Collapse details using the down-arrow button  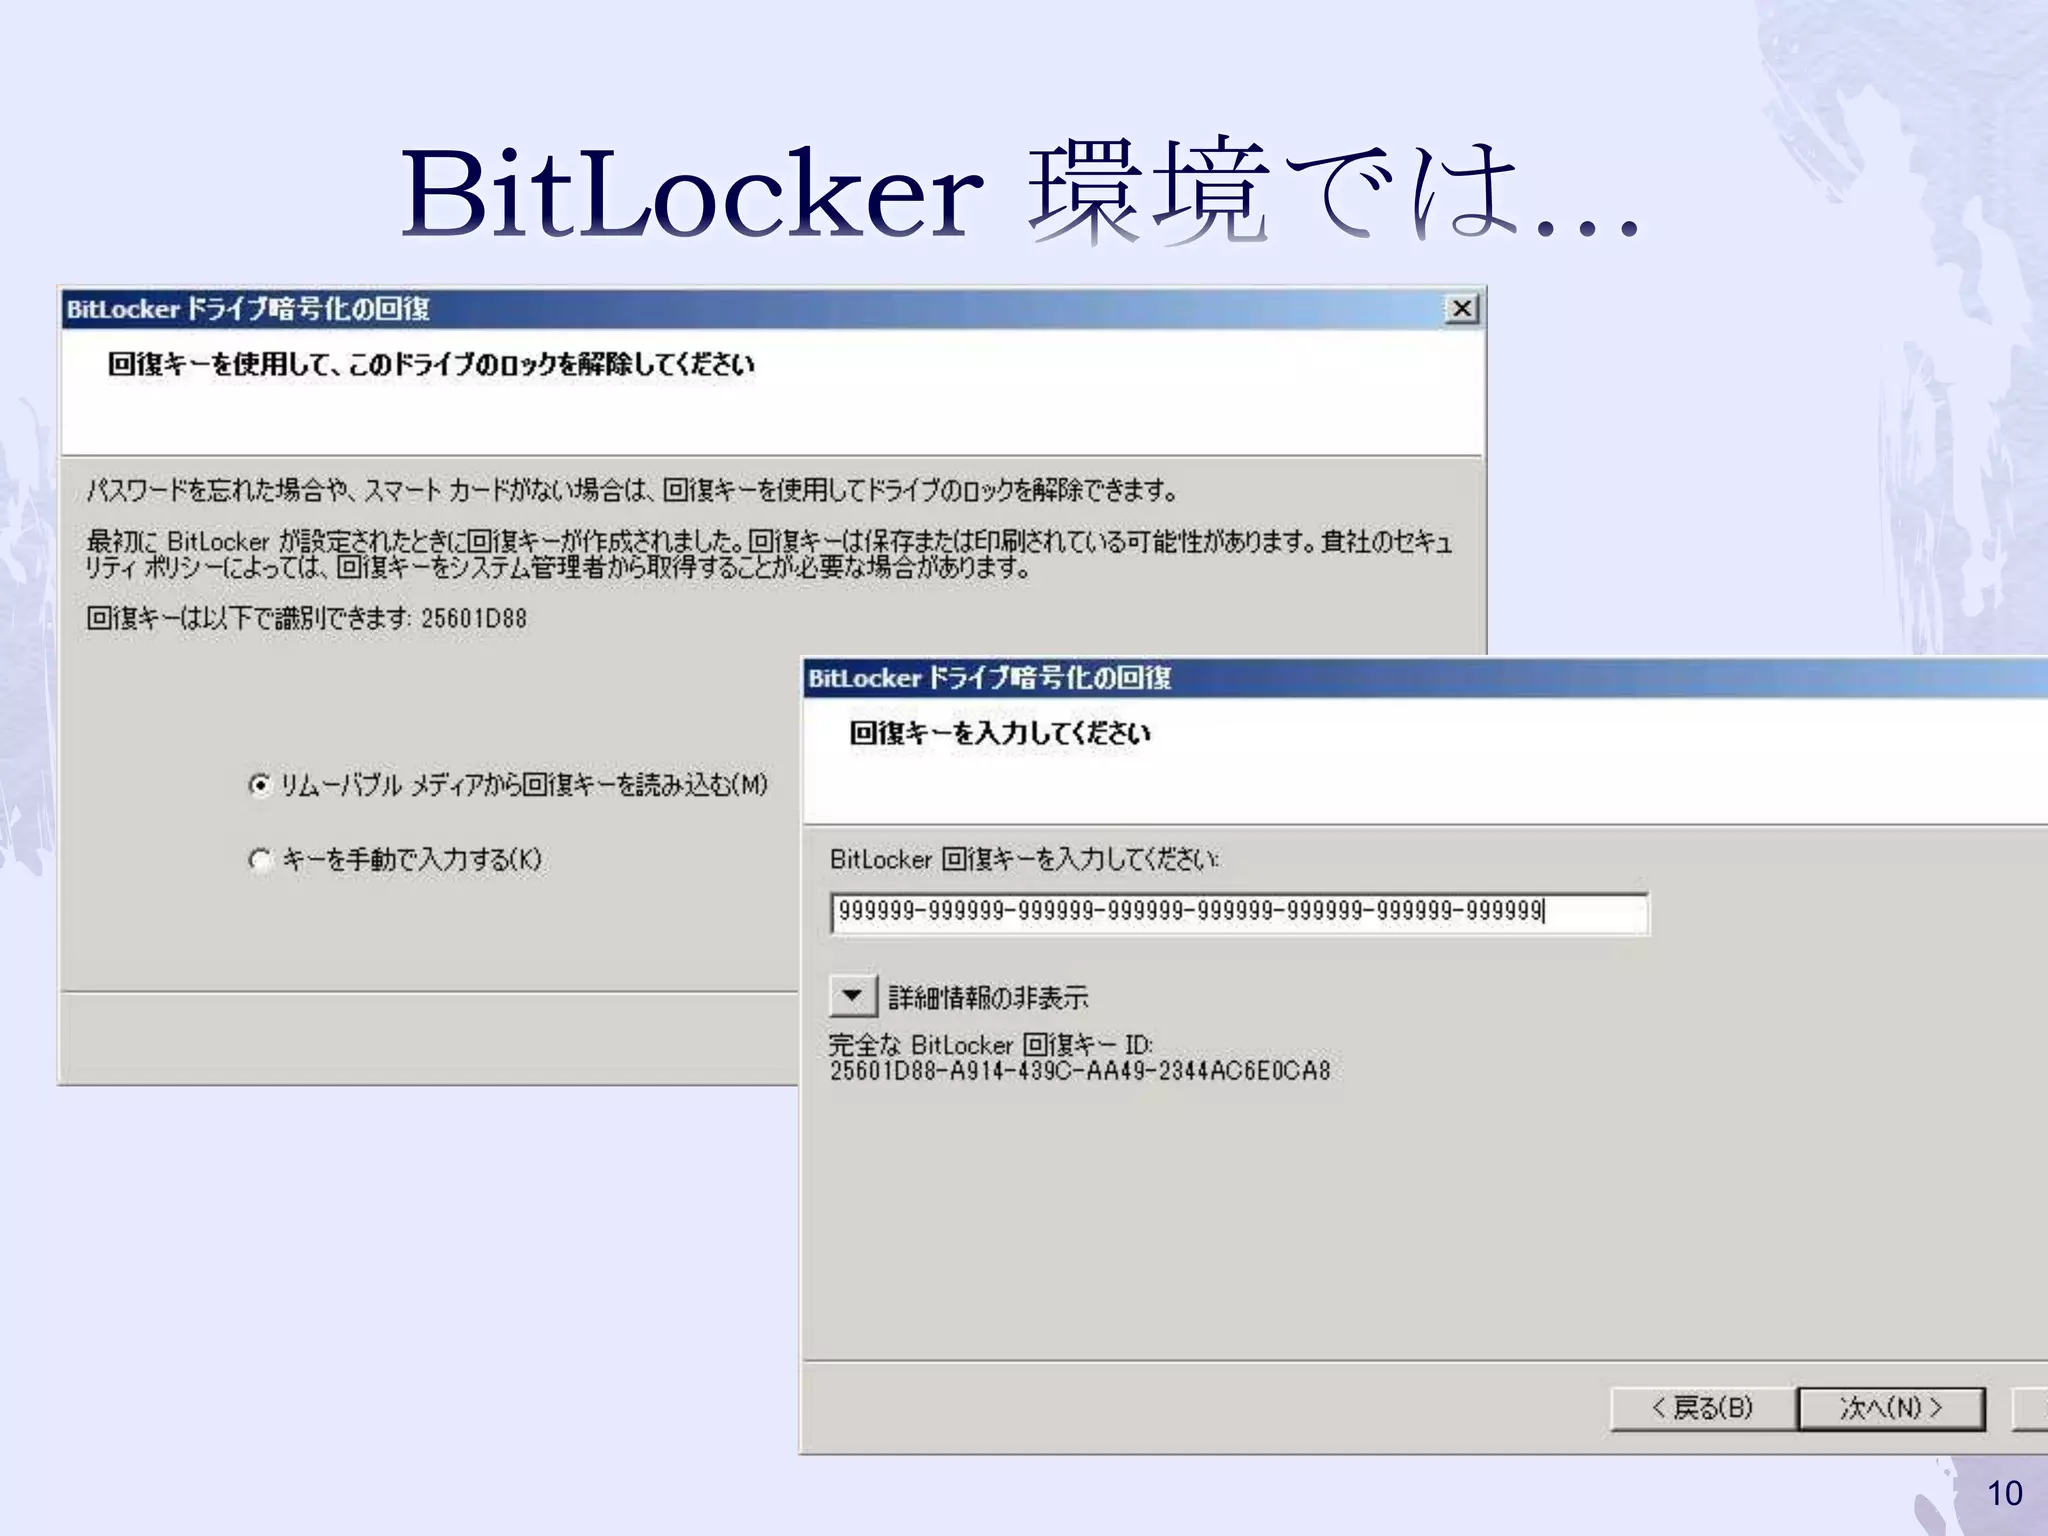click(x=852, y=995)
